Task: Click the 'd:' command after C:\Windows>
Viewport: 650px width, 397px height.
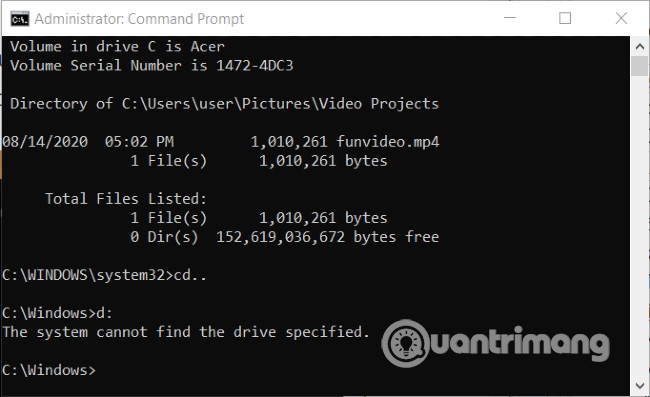Action: click(x=104, y=313)
